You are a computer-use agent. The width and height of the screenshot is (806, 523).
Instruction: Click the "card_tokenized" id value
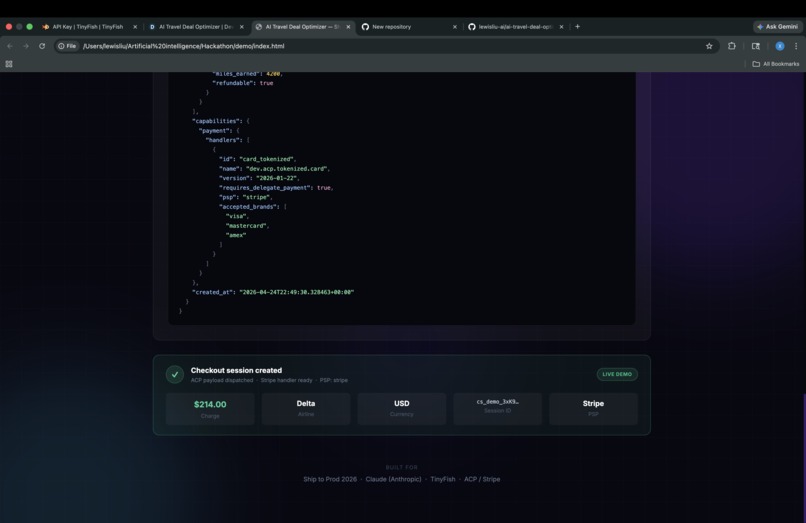pos(267,159)
